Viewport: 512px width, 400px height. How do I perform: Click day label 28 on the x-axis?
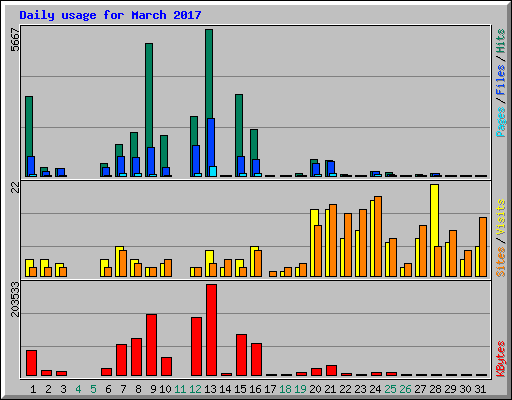pyautogui.click(x=435, y=389)
